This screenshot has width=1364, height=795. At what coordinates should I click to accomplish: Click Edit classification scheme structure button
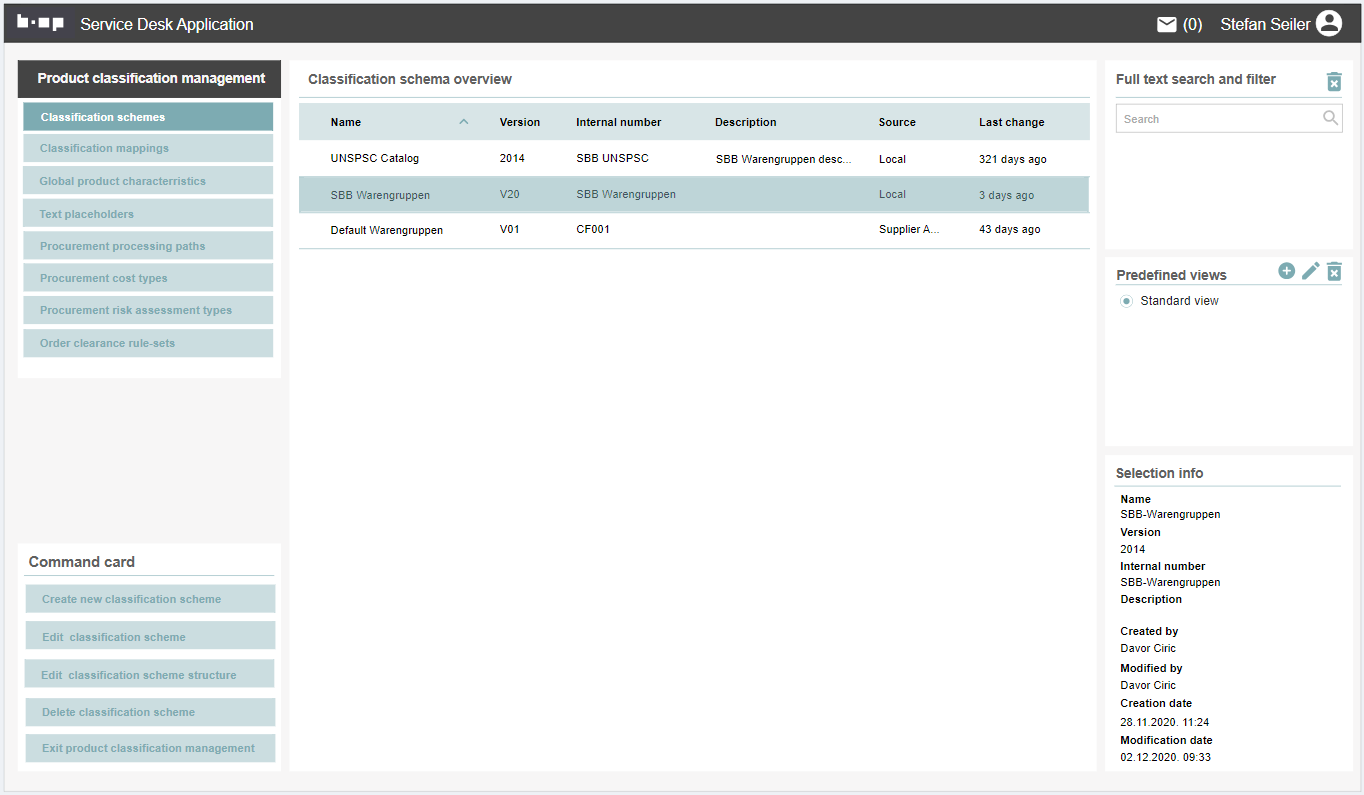pos(150,675)
